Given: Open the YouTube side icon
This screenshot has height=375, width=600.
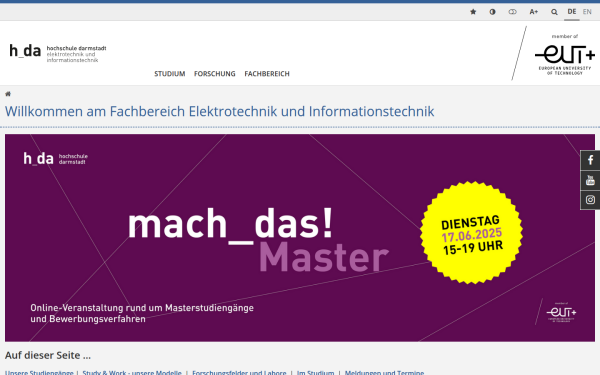Looking at the screenshot, I should coord(590,180).
